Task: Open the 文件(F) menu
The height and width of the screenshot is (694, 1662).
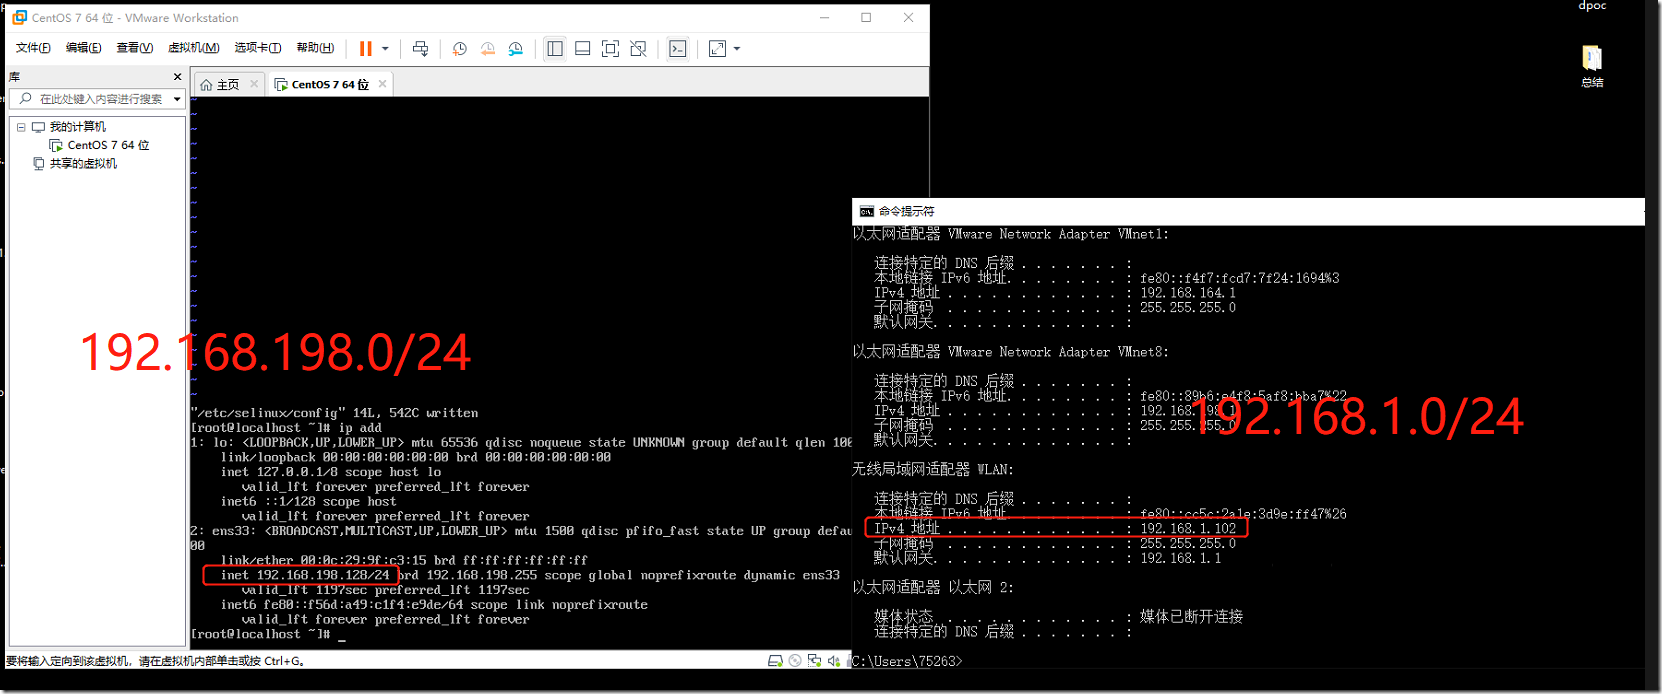Action: click(x=33, y=48)
